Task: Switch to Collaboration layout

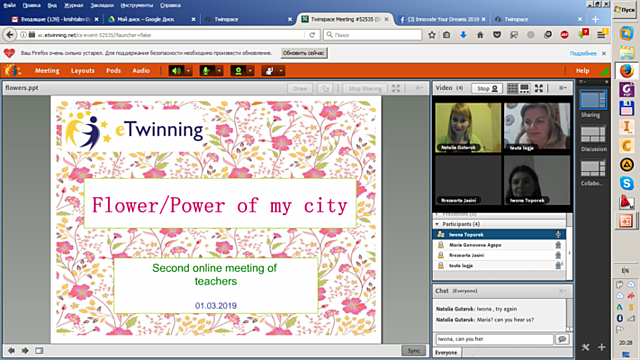Action: tap(593, 169)
